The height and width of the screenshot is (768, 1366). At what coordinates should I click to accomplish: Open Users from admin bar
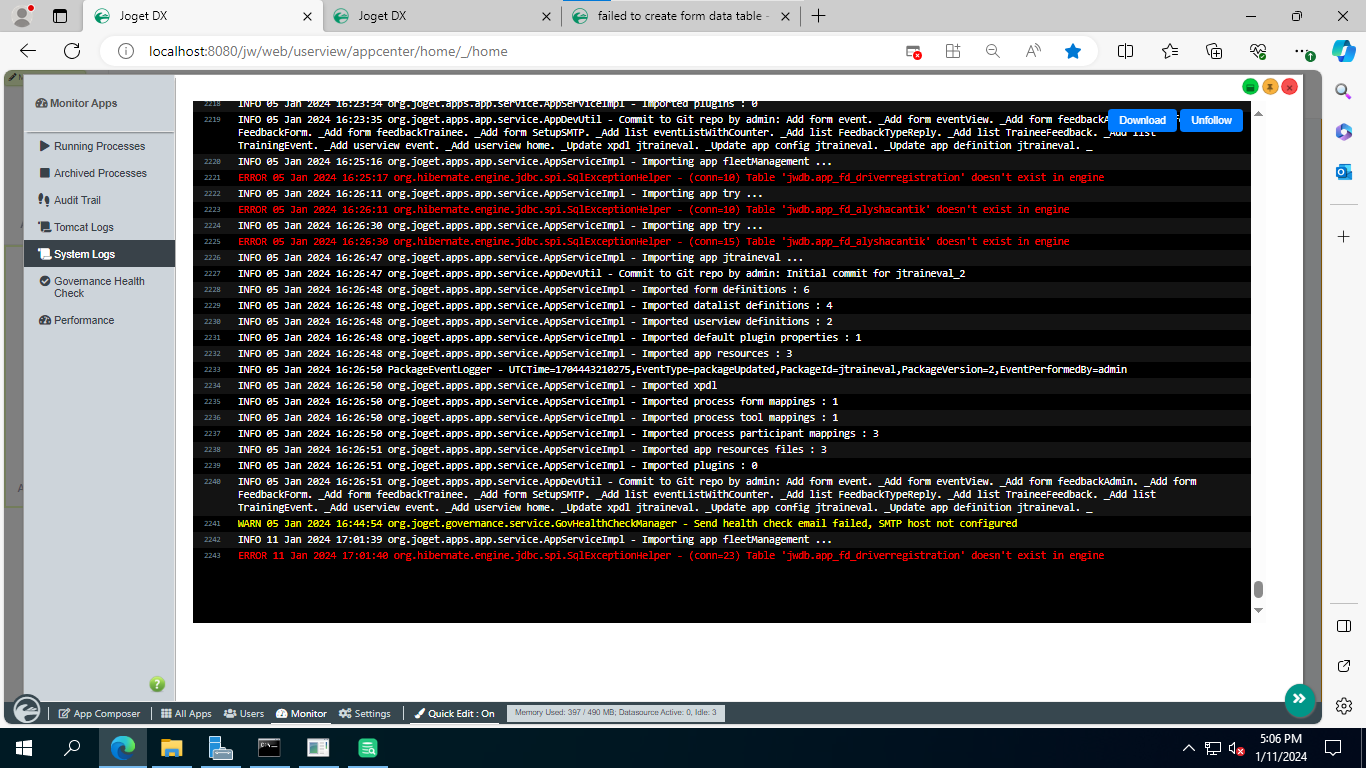tap(244, 714)
